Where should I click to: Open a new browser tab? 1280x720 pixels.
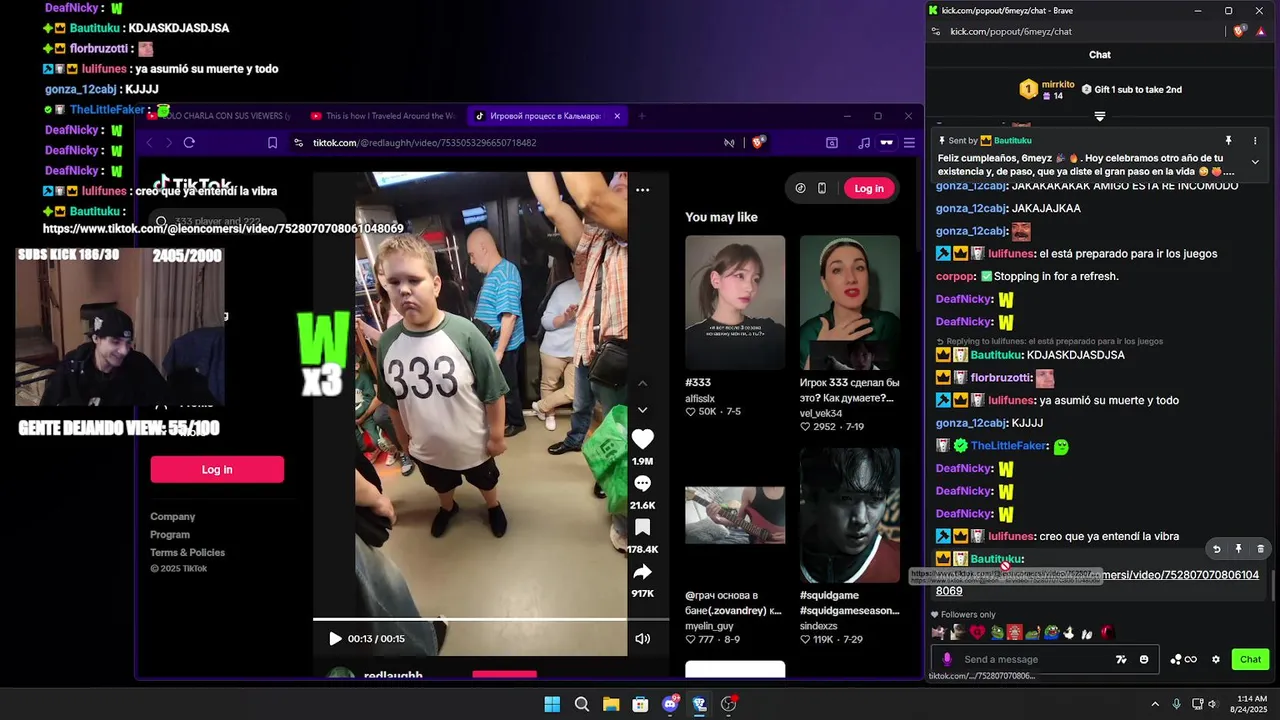click(642, 116)
